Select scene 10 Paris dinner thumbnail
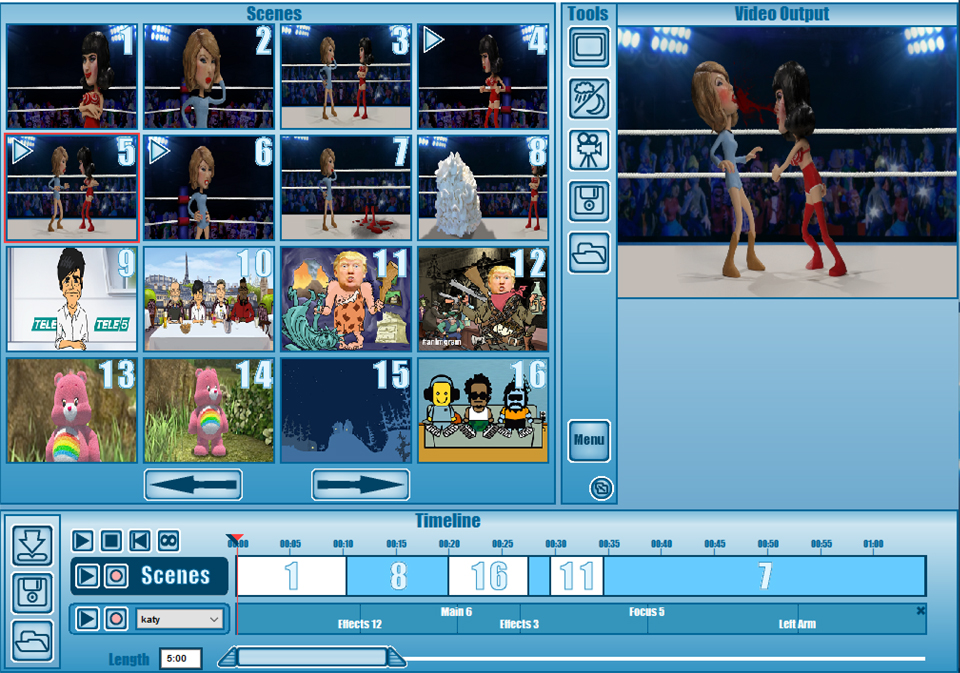The image size is (960, 673). tap(209, 299)
